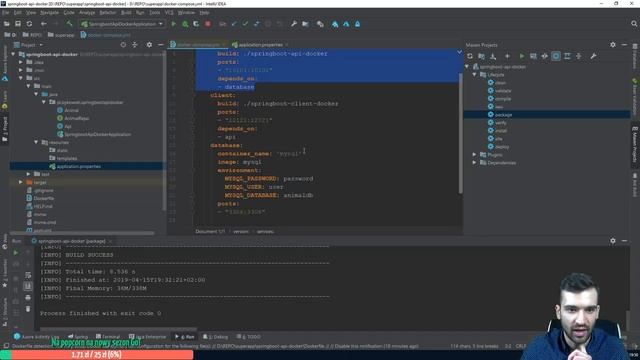Click the red Stop button in main toolbar
This screenshot has width=640, height=360.
[208, 24]
